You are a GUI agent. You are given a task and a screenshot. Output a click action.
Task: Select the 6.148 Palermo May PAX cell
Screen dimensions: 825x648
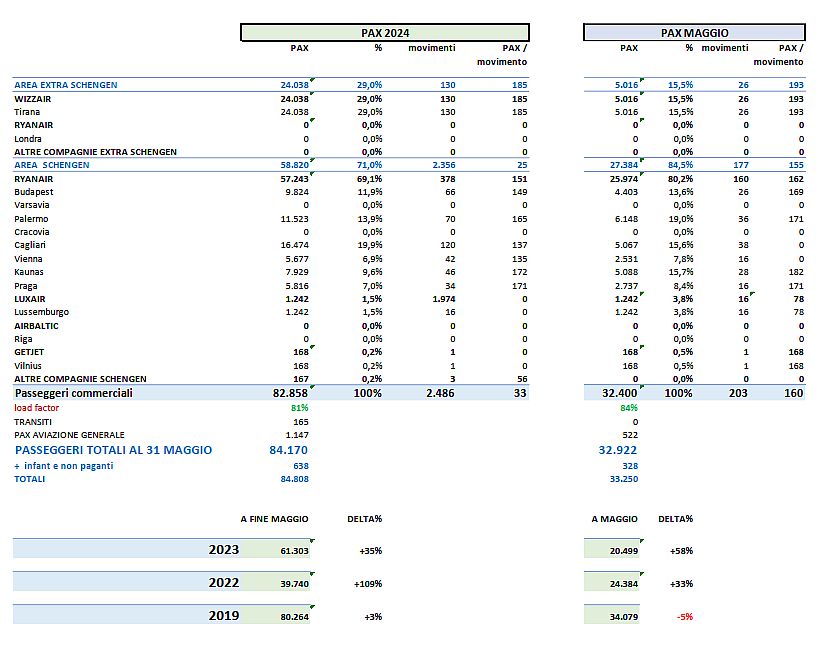626,219
